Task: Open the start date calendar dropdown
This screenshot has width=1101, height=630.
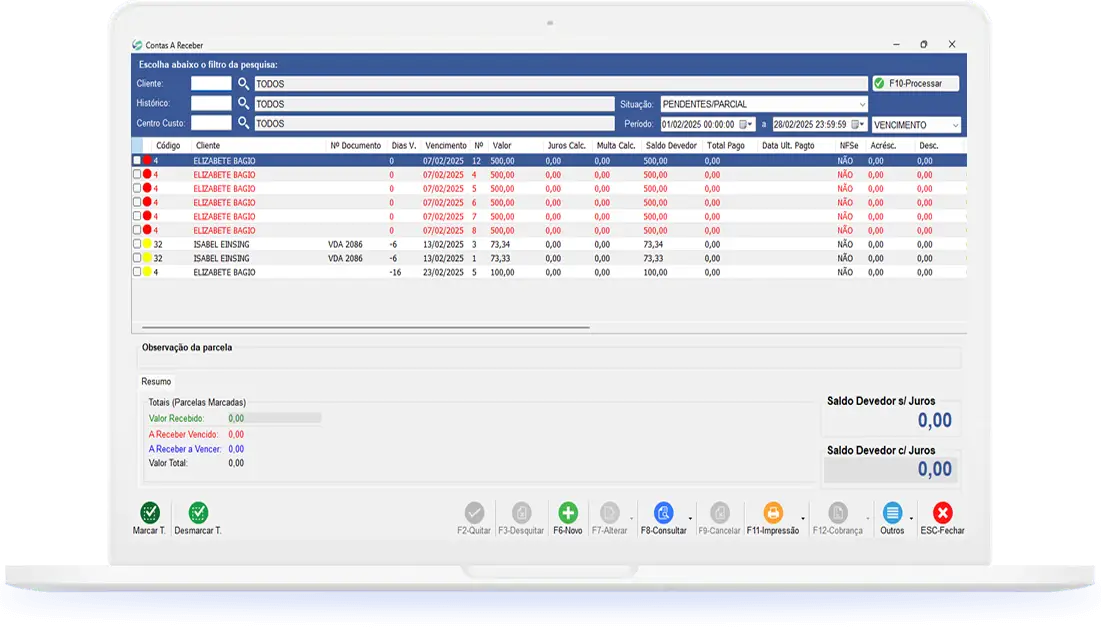Action: (750, 125)
